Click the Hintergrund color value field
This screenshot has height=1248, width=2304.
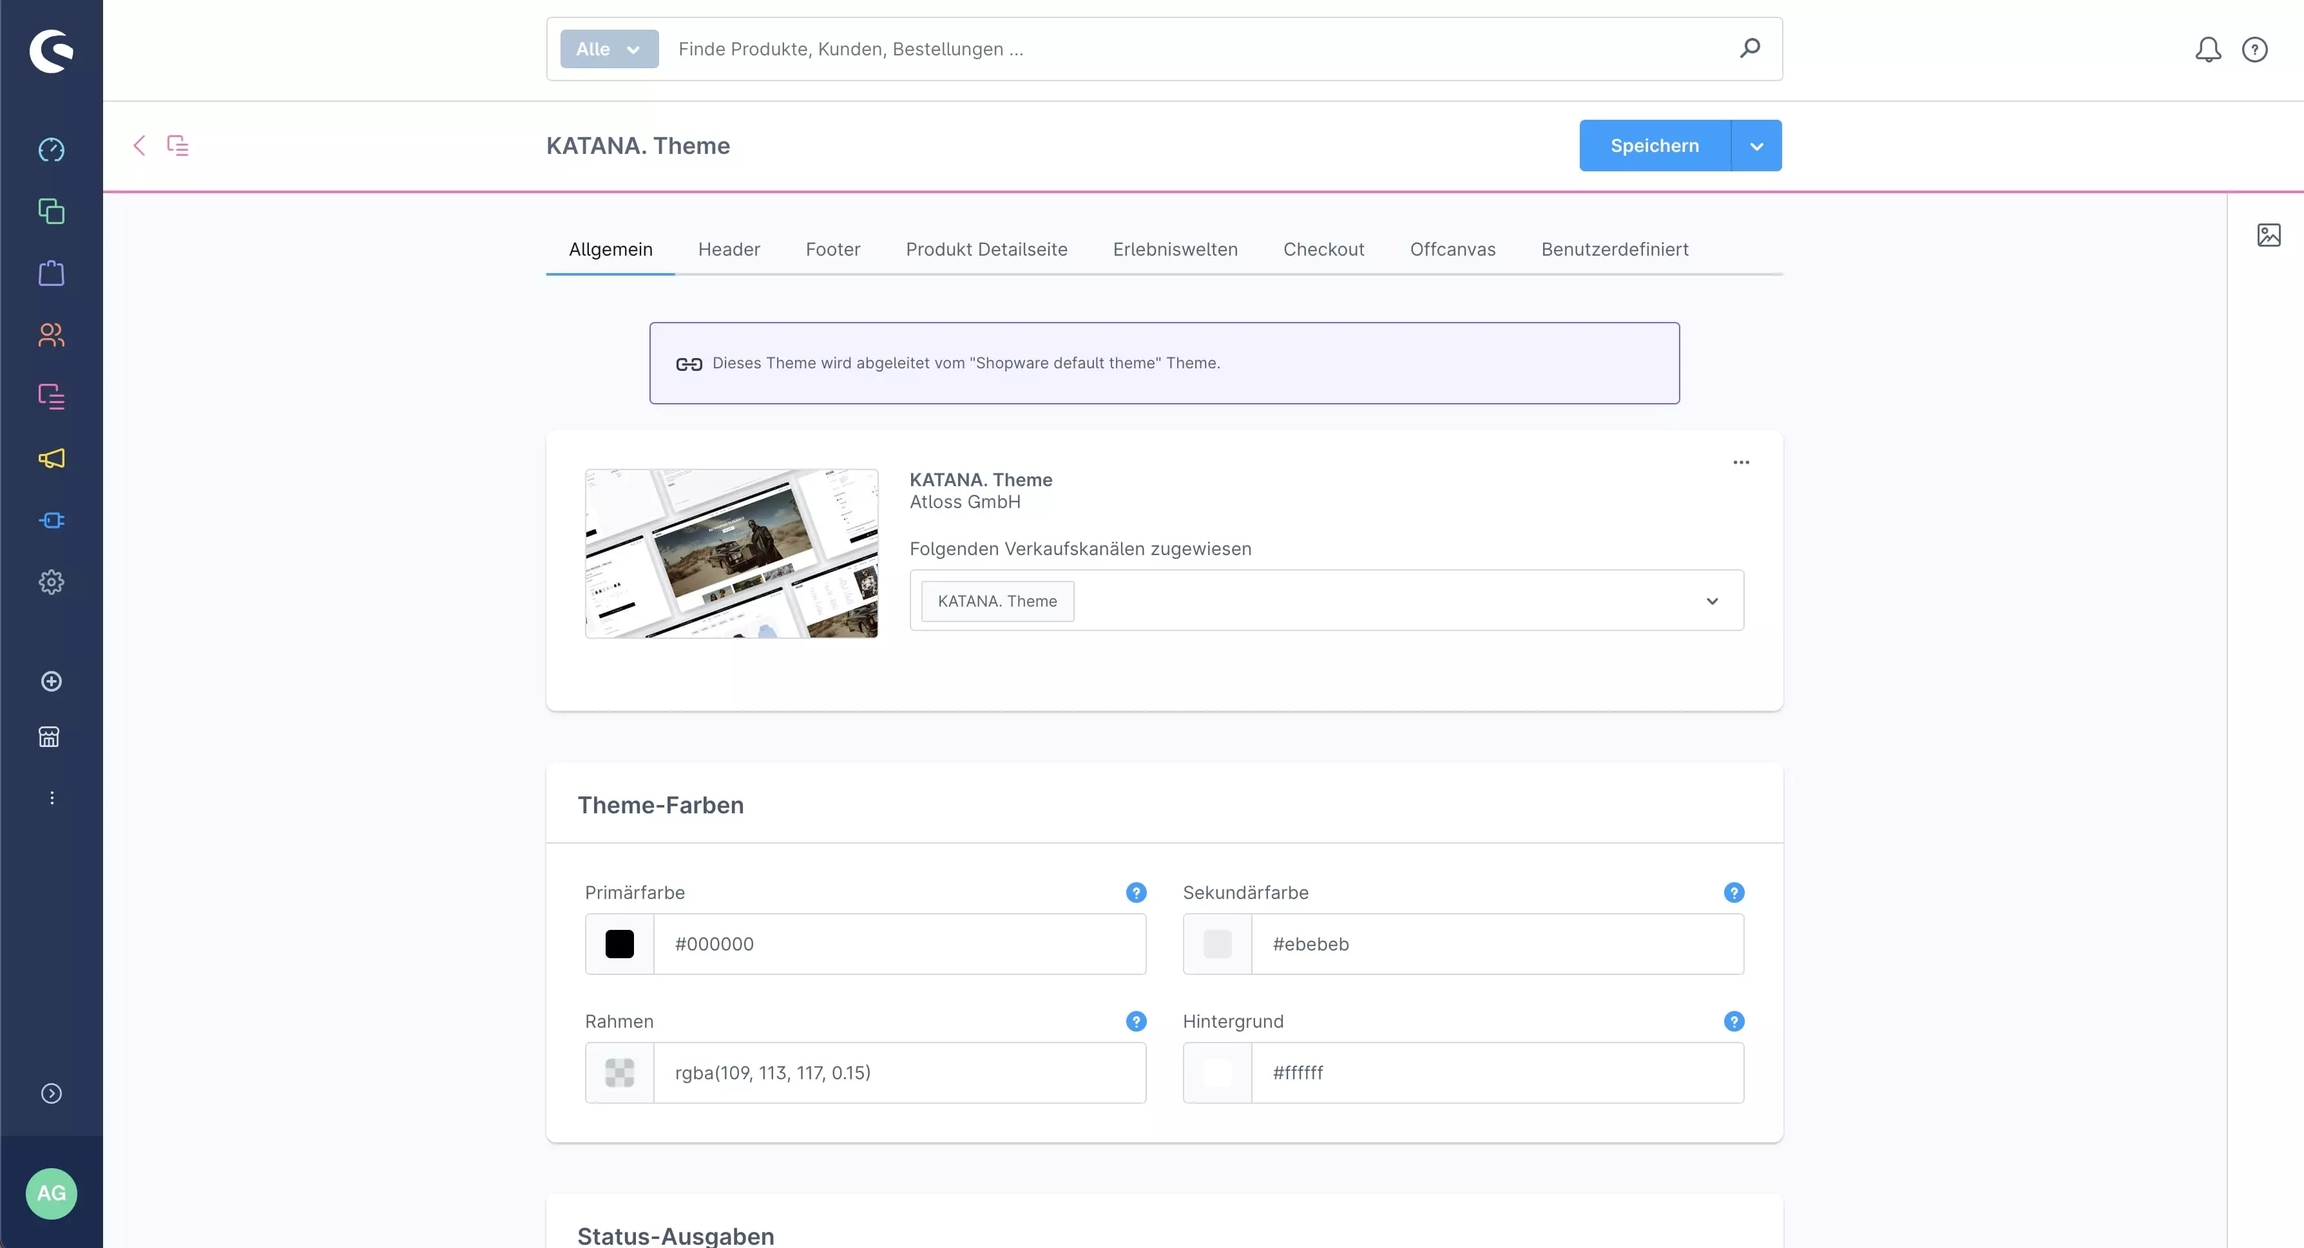pyautogui.click(x=1496, y=1073)
